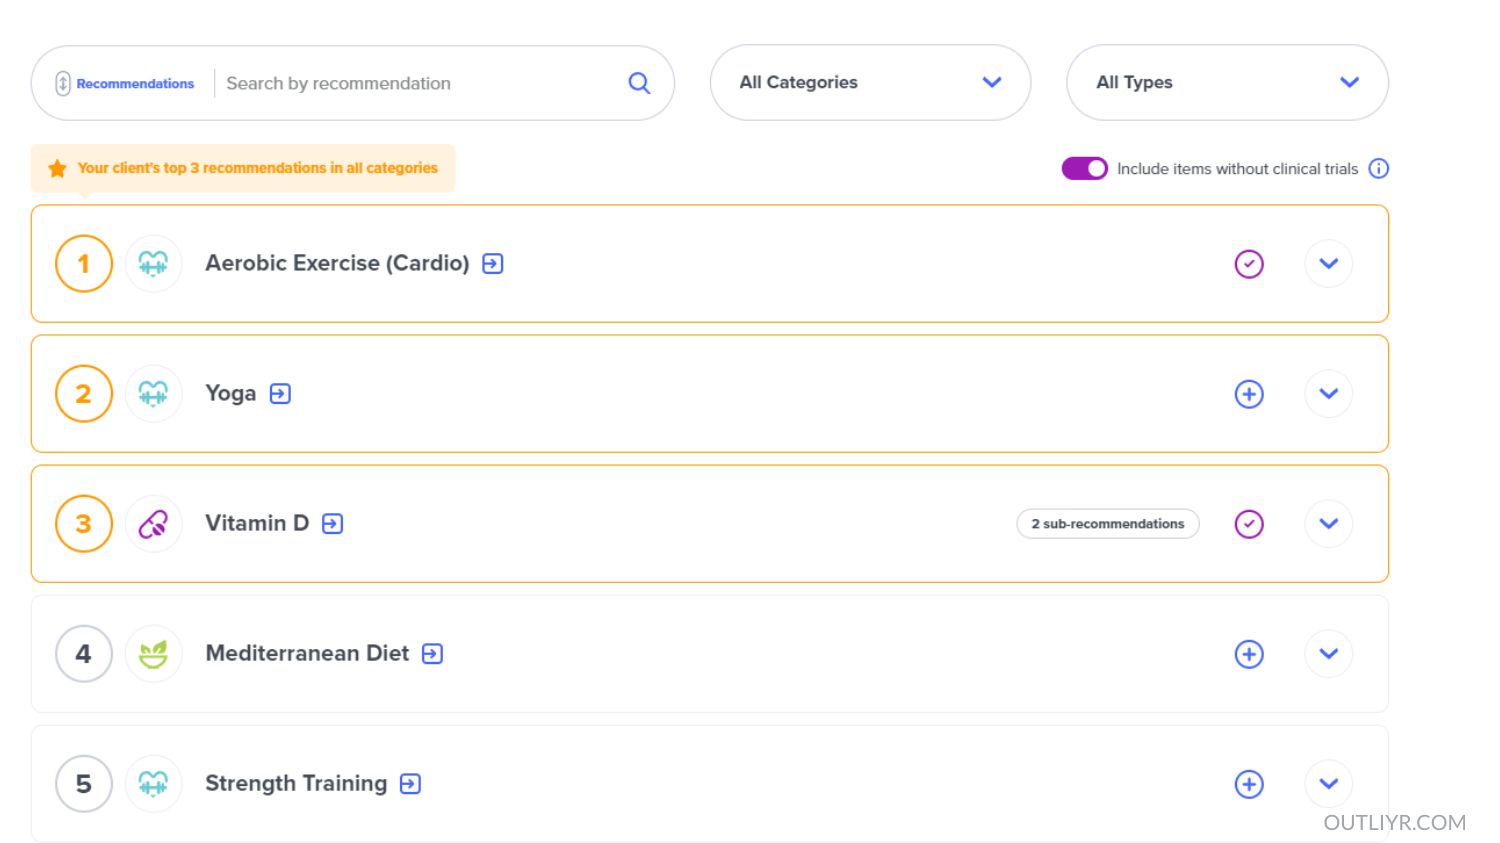Expand the Mediterranean Diet row

coord(1328,653)
